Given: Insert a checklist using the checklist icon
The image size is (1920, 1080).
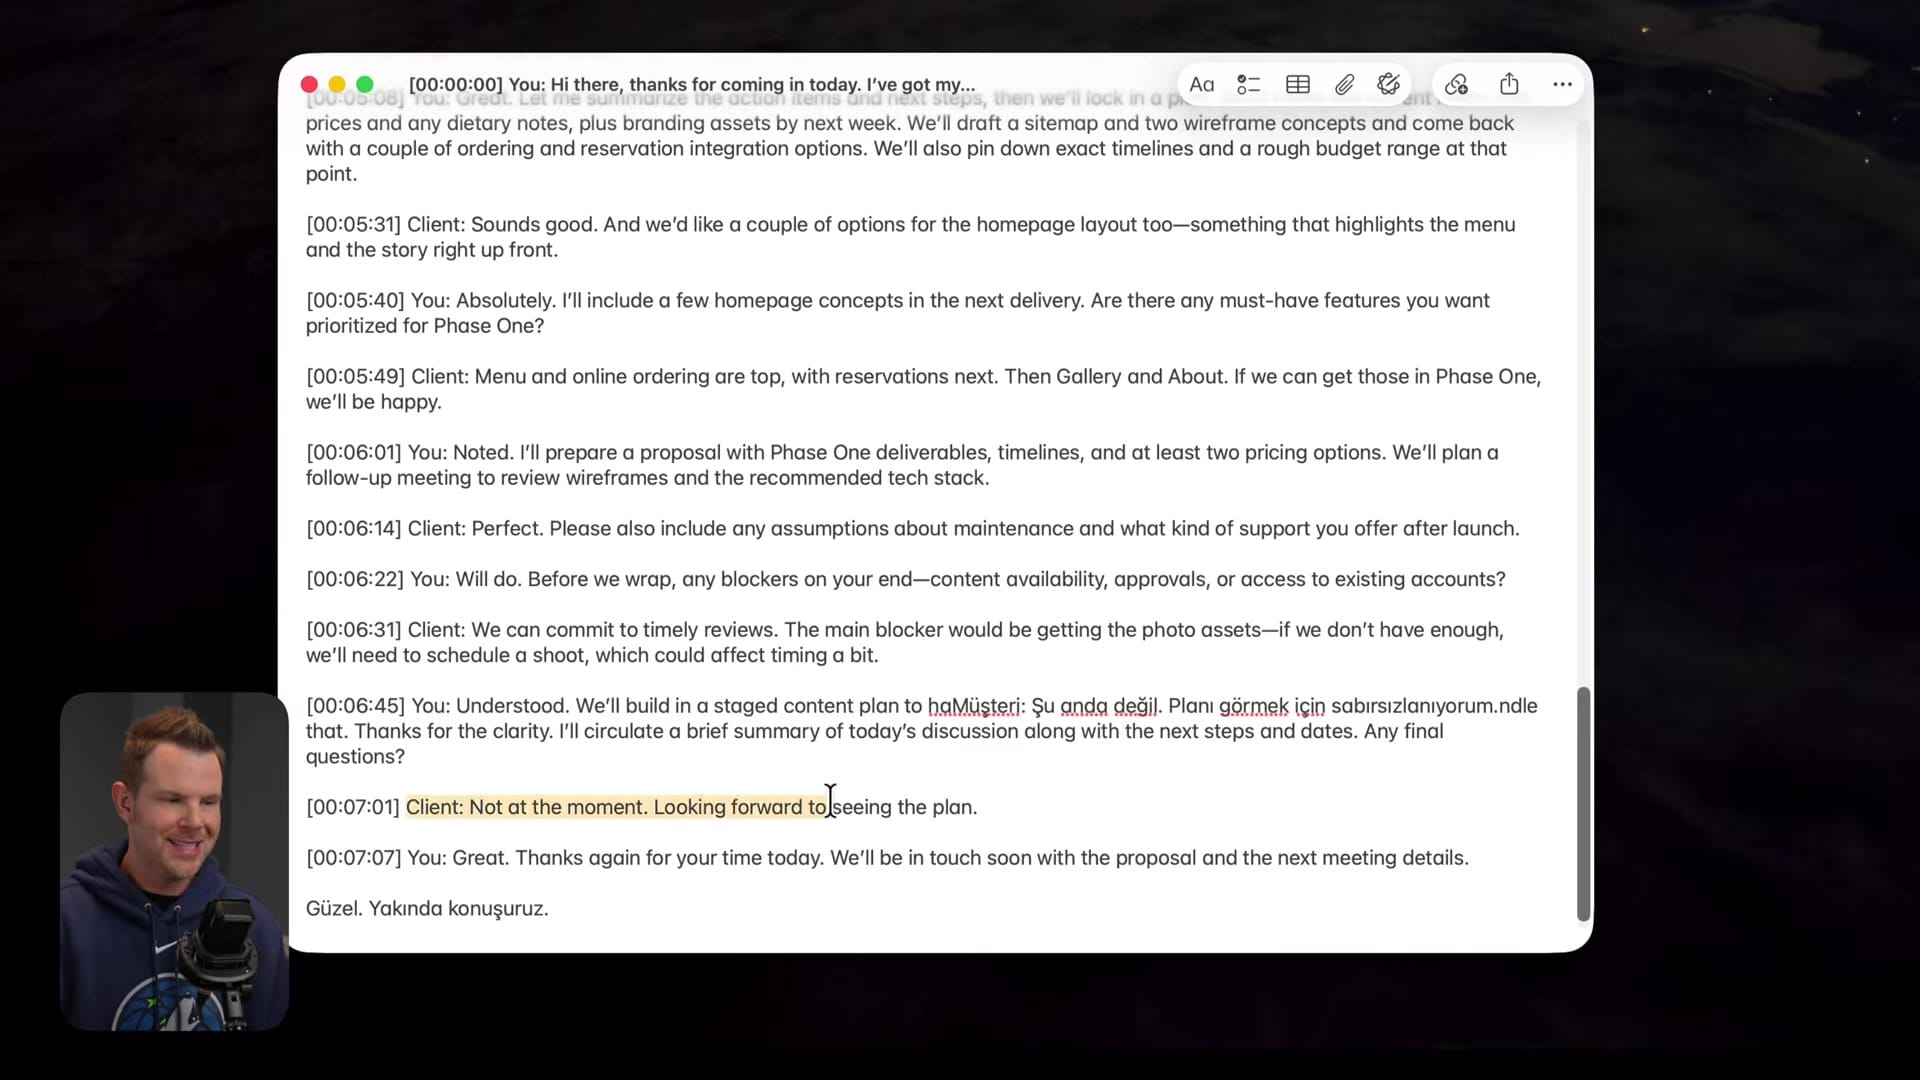Looking at the screenshot, I should click(1248, 85).
